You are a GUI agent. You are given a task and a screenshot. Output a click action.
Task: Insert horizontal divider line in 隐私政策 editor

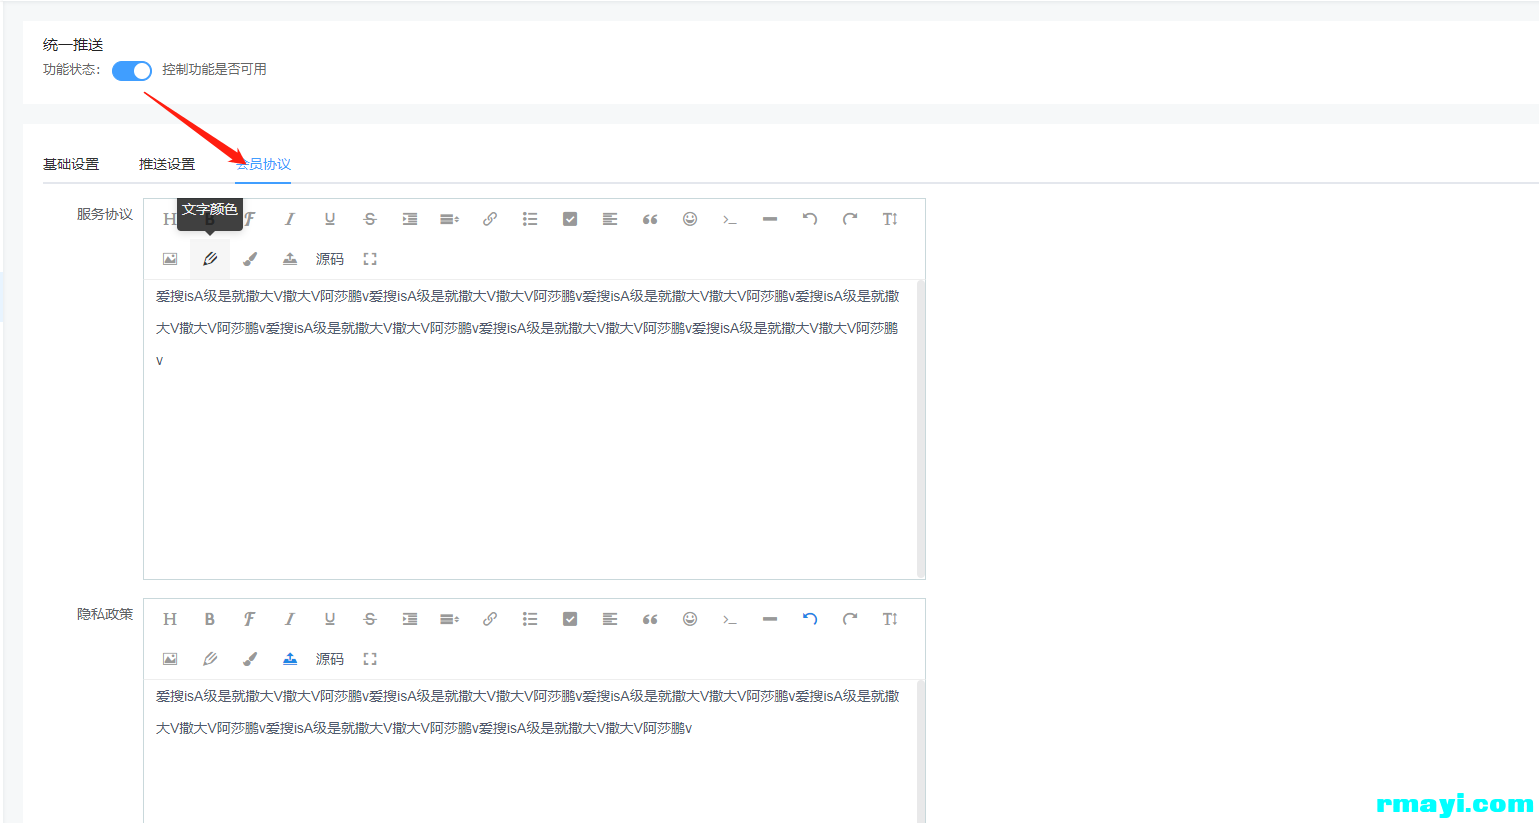pos(770,619)
